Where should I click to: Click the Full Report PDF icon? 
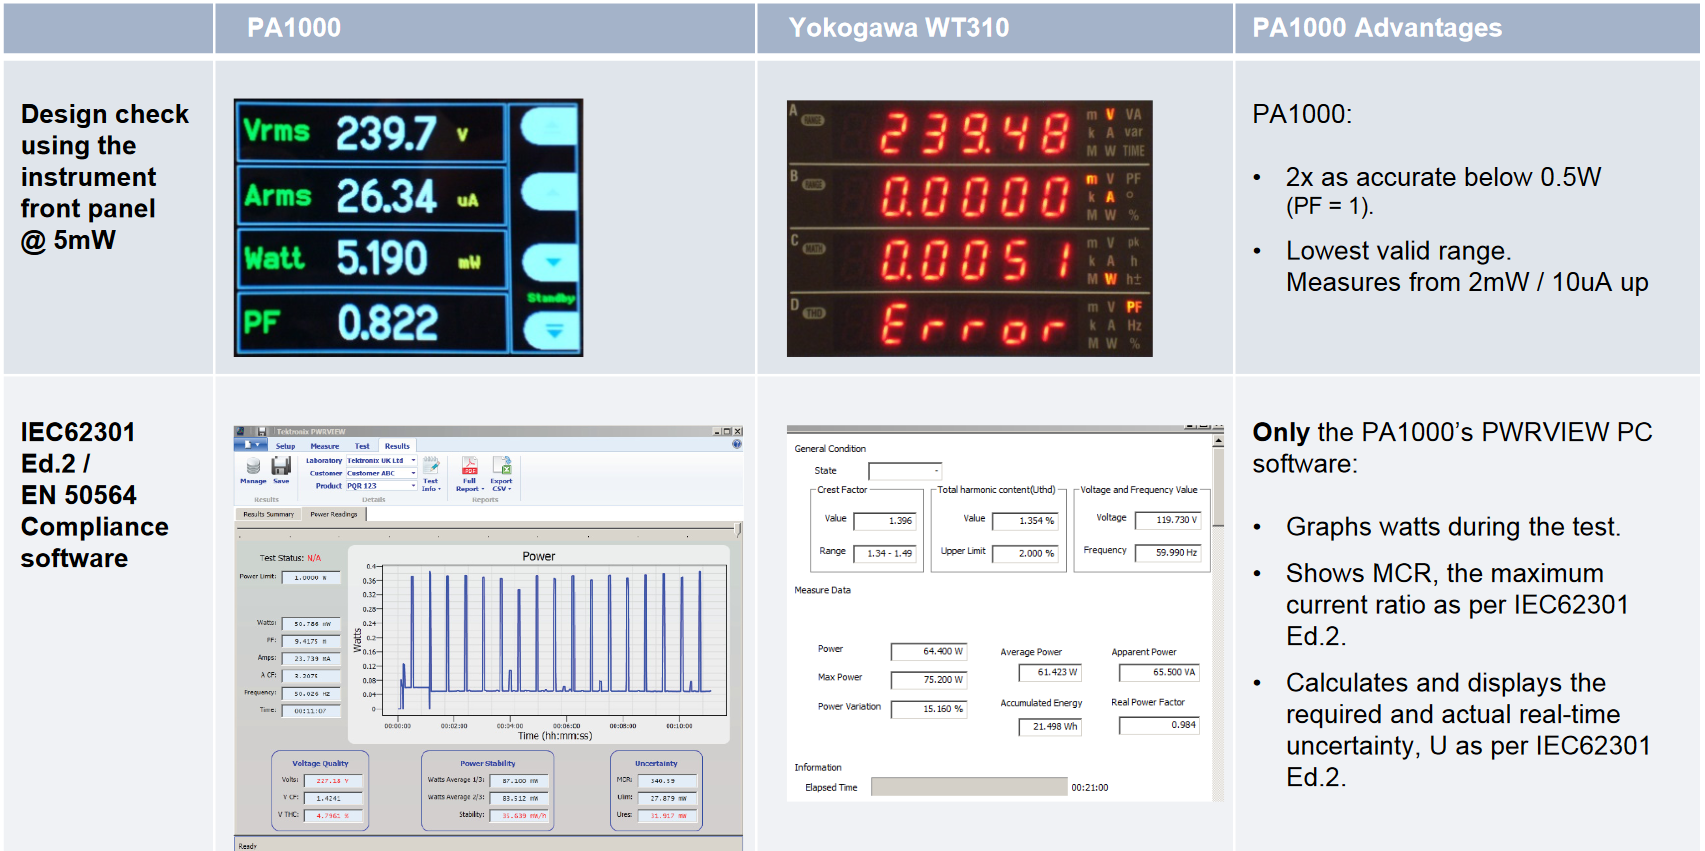pyautogui.click(x=469, y=466)
